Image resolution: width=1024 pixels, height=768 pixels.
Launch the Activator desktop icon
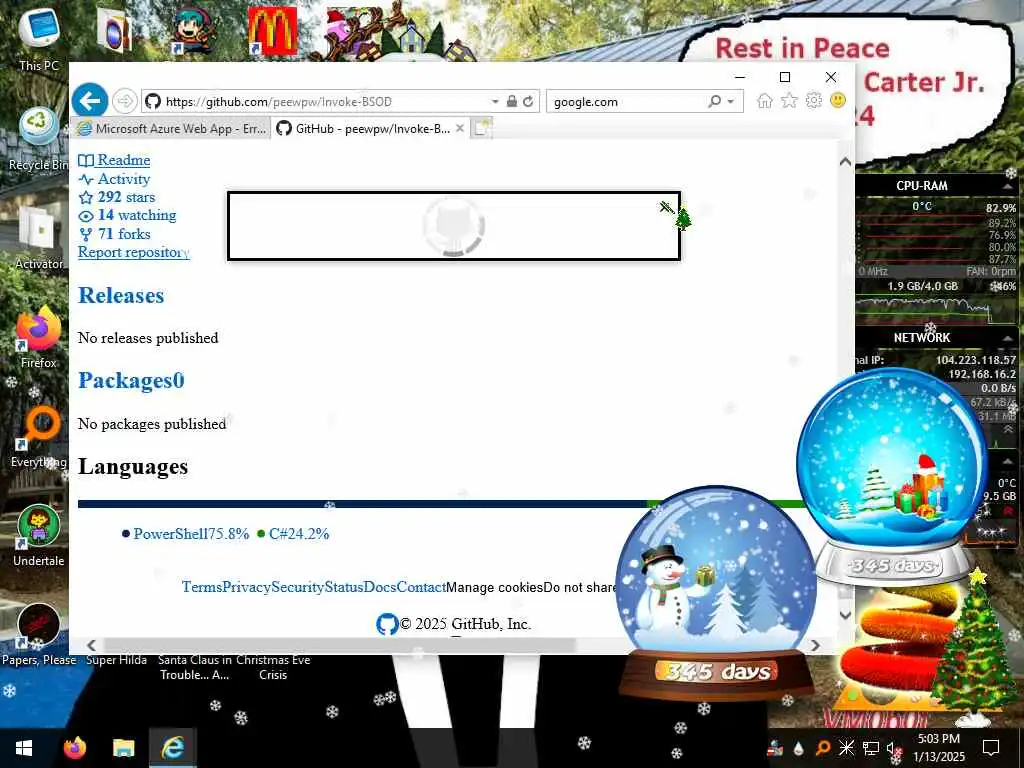[x=39, y=238]
